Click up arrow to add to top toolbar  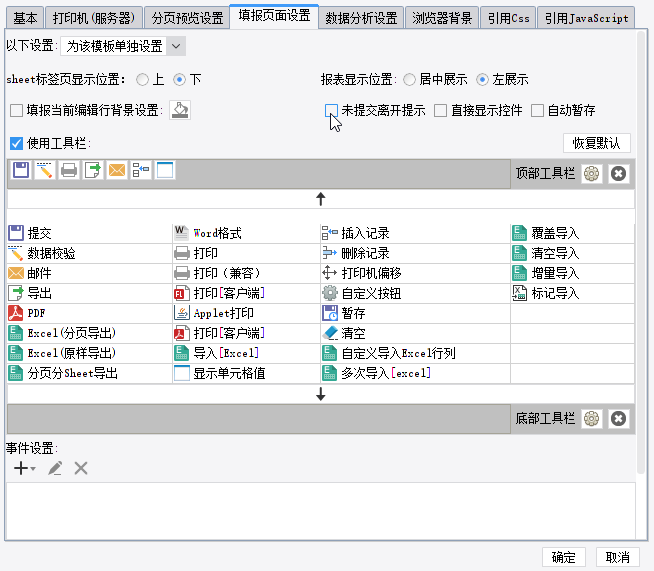click(321, 199)
